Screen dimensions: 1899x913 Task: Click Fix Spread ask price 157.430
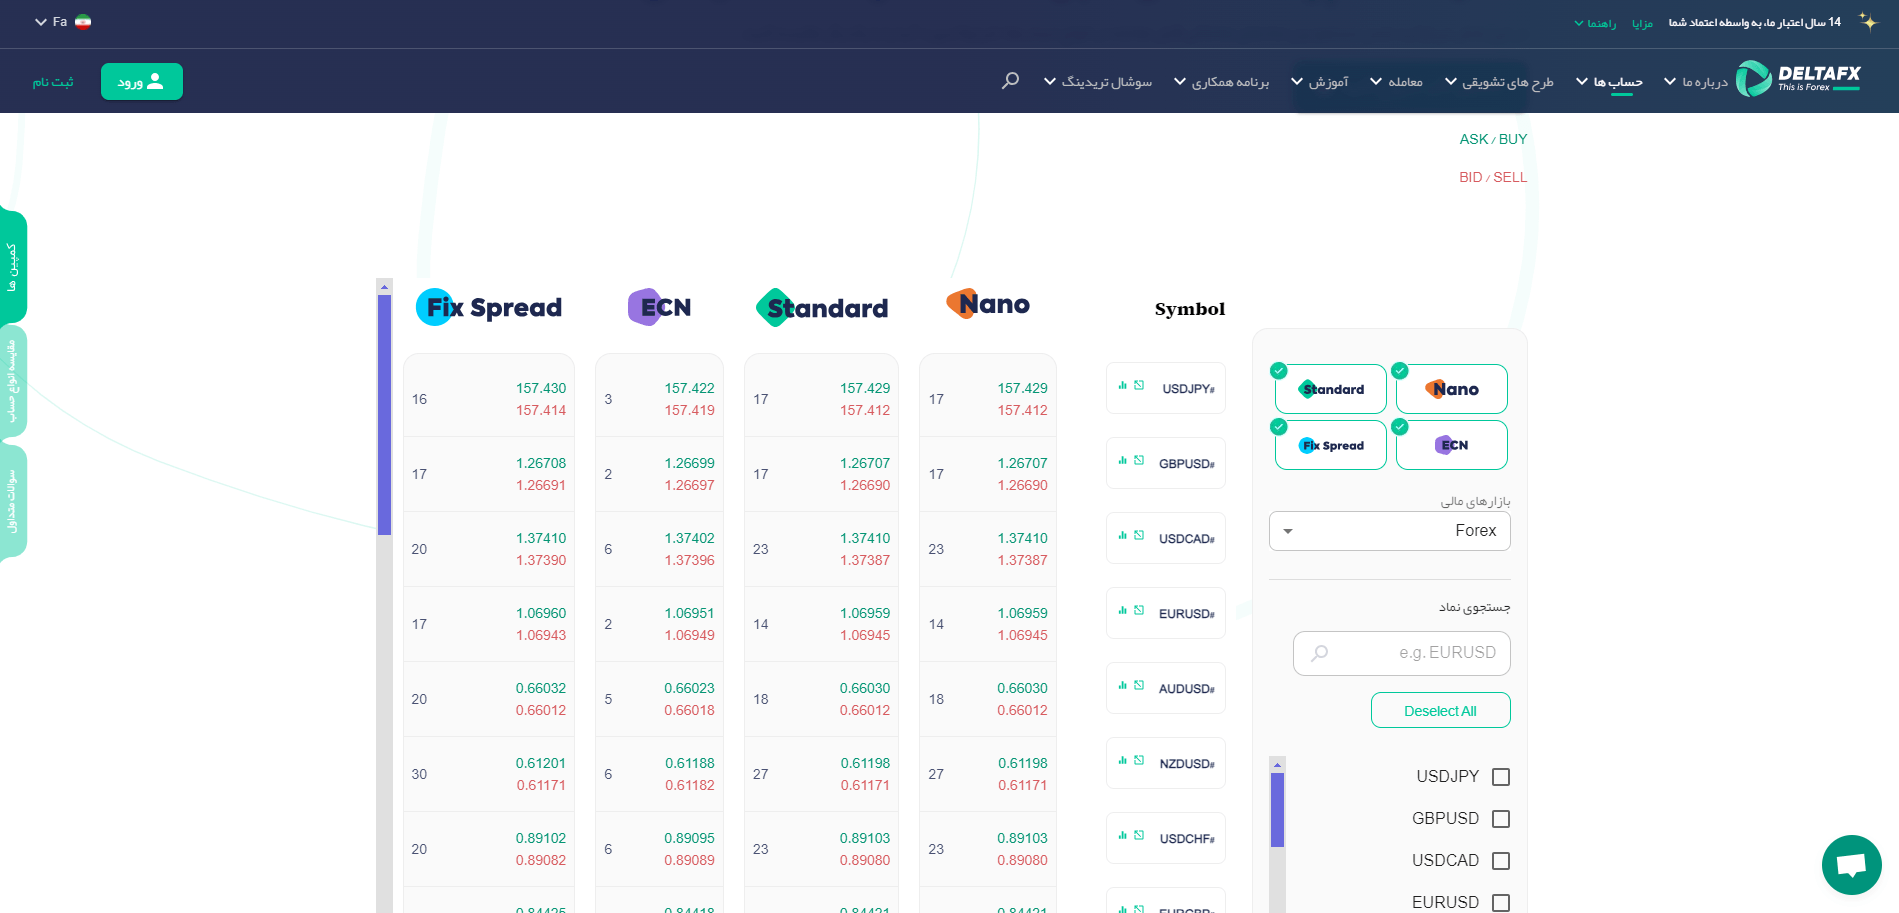541,388
